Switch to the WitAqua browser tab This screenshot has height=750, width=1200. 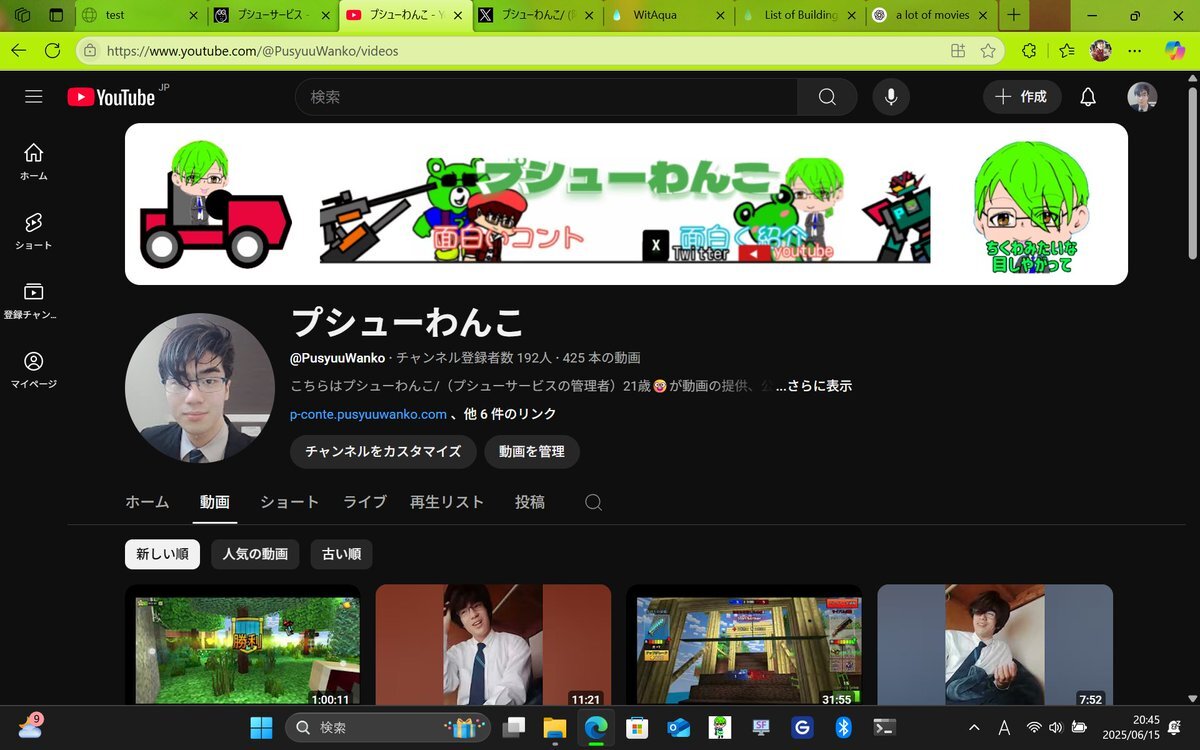[x=668, y=15]
